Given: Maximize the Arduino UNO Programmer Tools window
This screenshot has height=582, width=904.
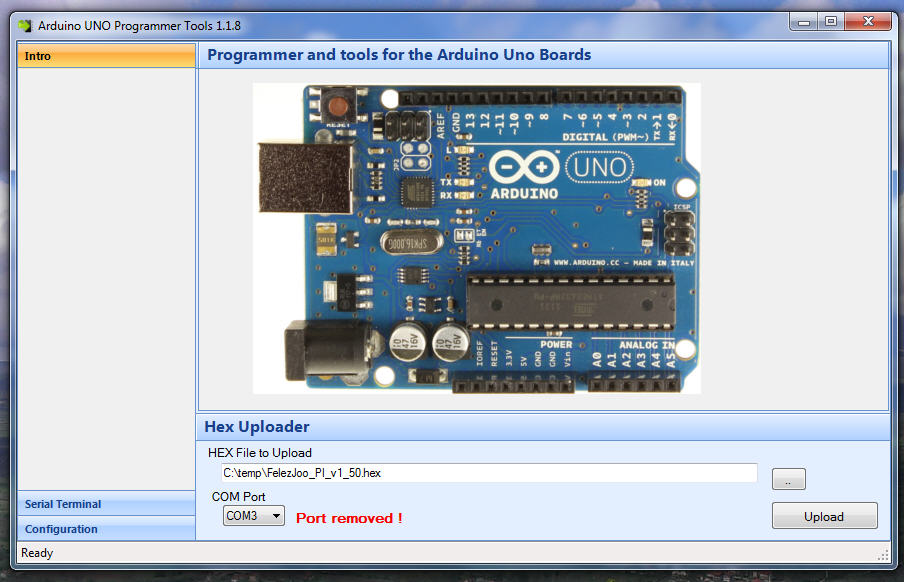Looking at the screenshot, I should [831, 22].
